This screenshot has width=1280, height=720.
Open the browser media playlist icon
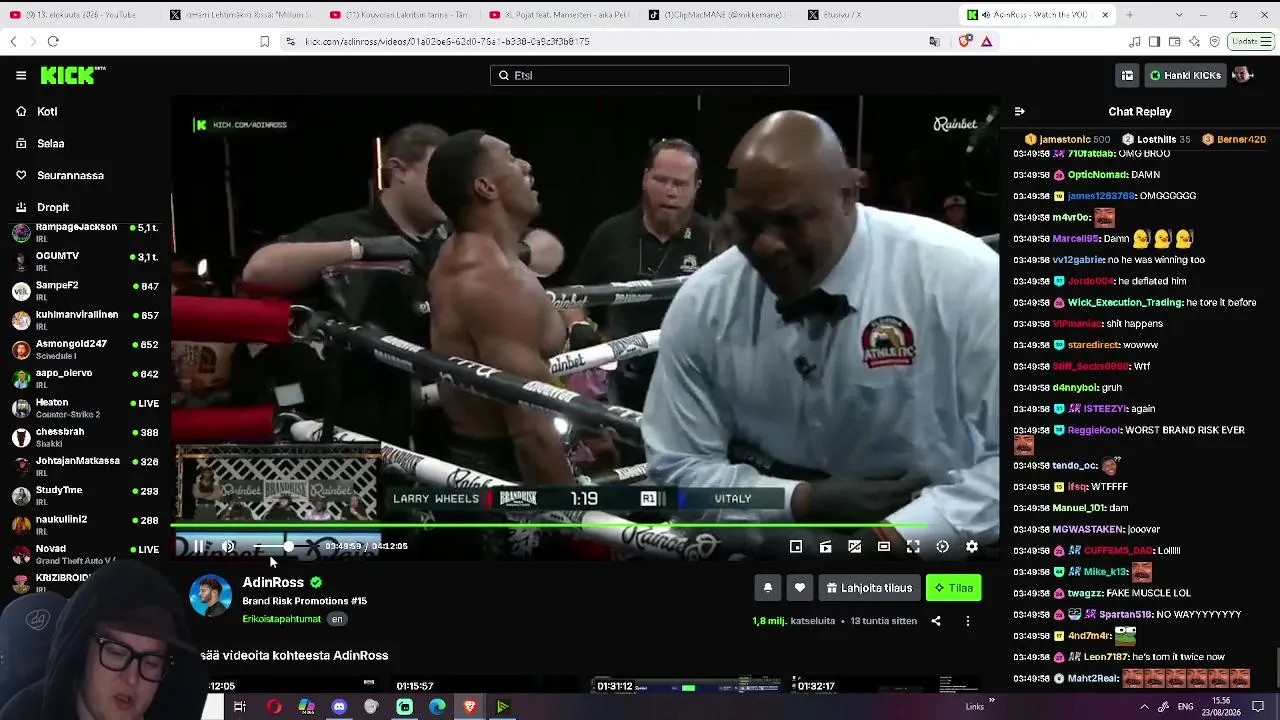tap(1134, 41)
